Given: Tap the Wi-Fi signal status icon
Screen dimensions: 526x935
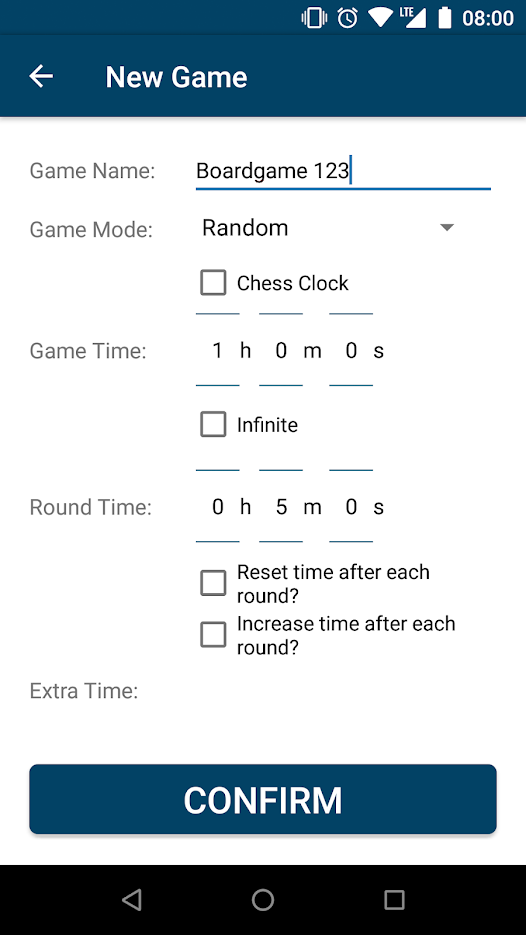Looking at the screenshot, I should coord(380,18).
